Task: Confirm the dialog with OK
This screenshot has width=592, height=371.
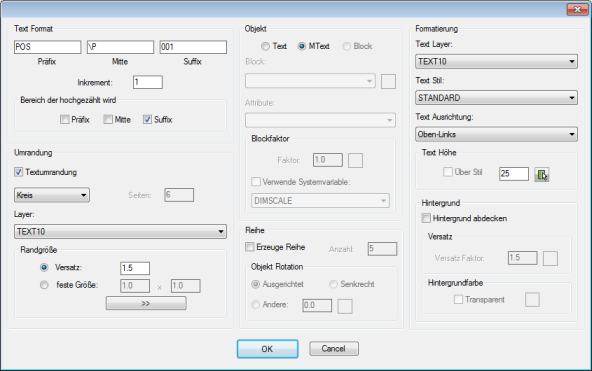Action: click(x=267, y=349)
